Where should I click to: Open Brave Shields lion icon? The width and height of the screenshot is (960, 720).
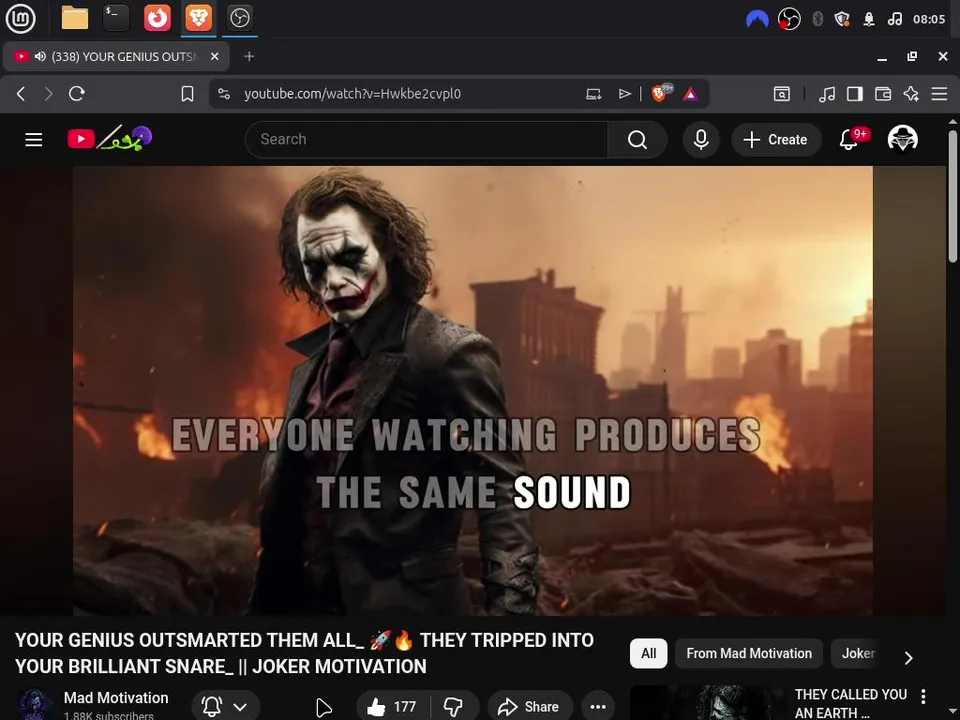point(661,93)
